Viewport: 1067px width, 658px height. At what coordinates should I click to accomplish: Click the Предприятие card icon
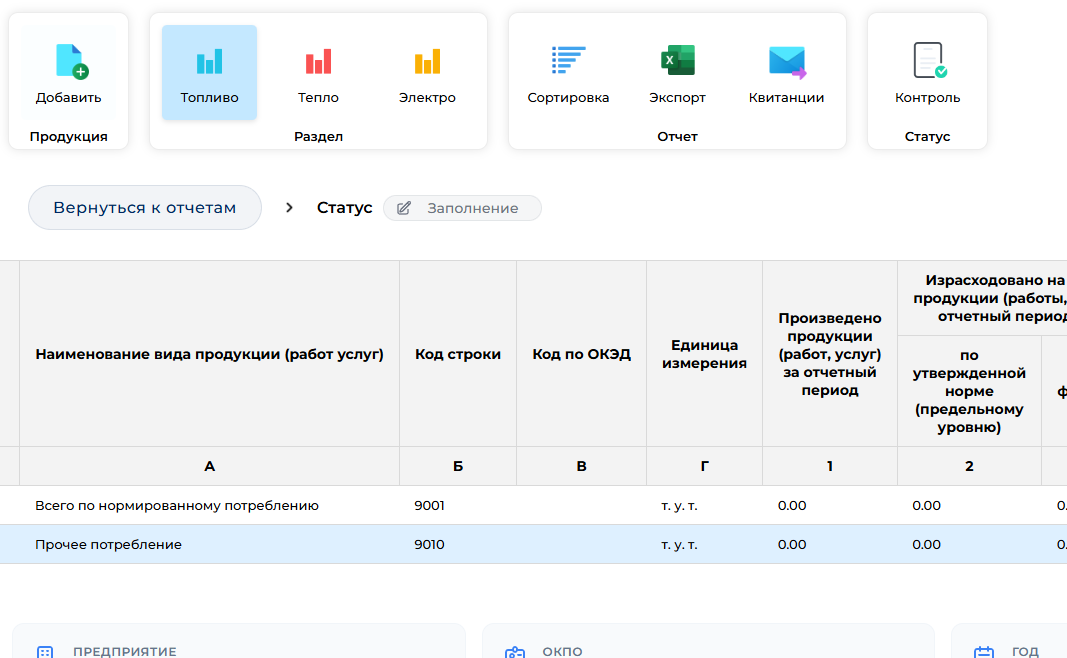45,652
